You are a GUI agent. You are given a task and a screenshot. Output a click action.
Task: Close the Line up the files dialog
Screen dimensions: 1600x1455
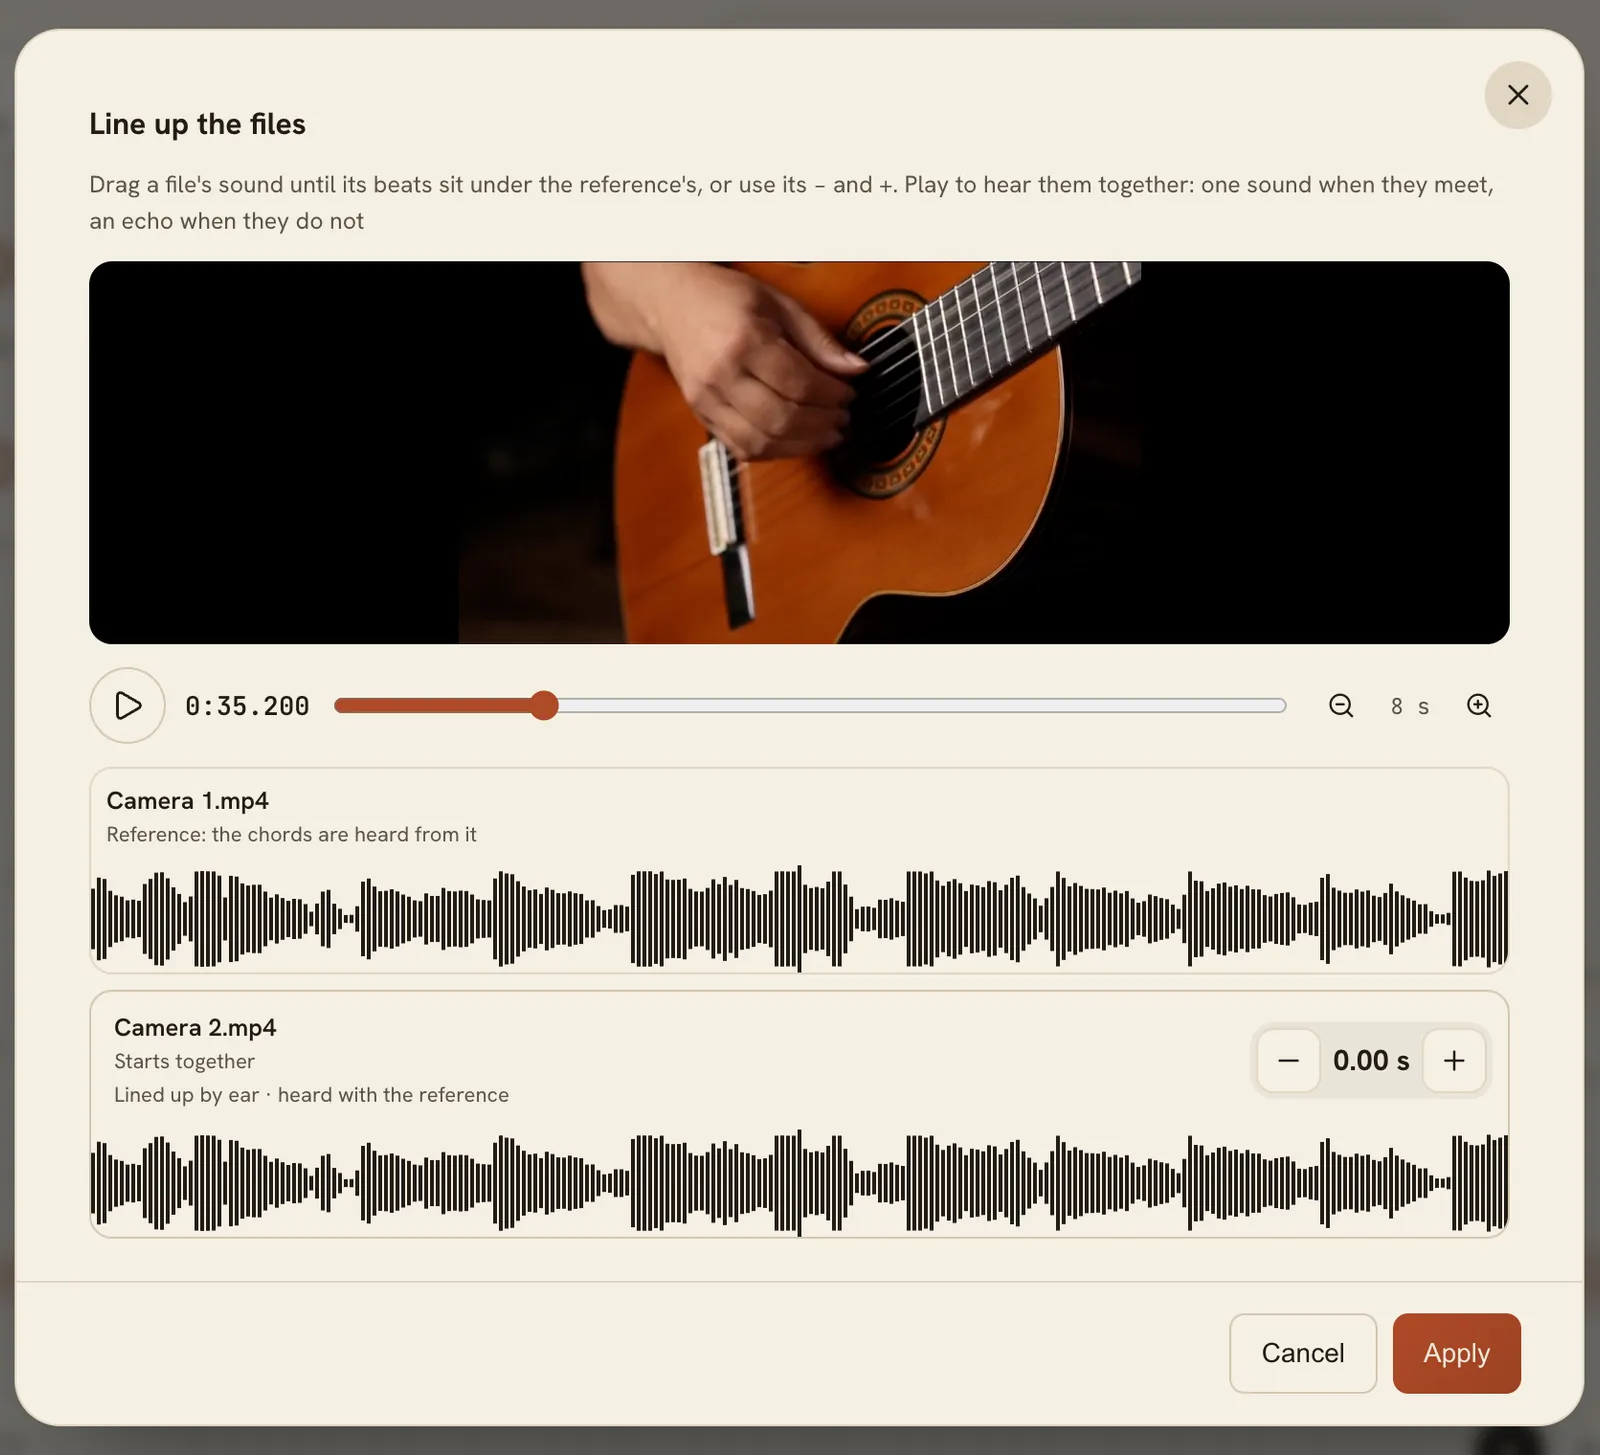1517,95
